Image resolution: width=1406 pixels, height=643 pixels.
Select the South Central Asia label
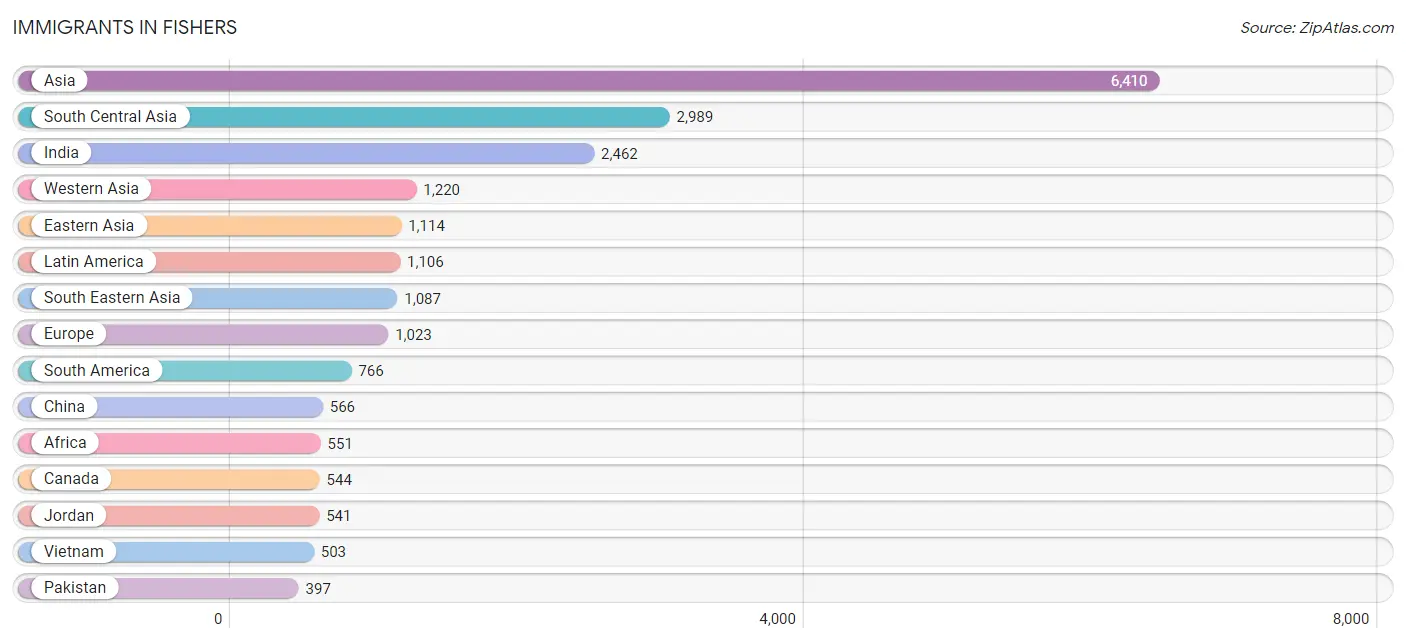pos(110,117)
